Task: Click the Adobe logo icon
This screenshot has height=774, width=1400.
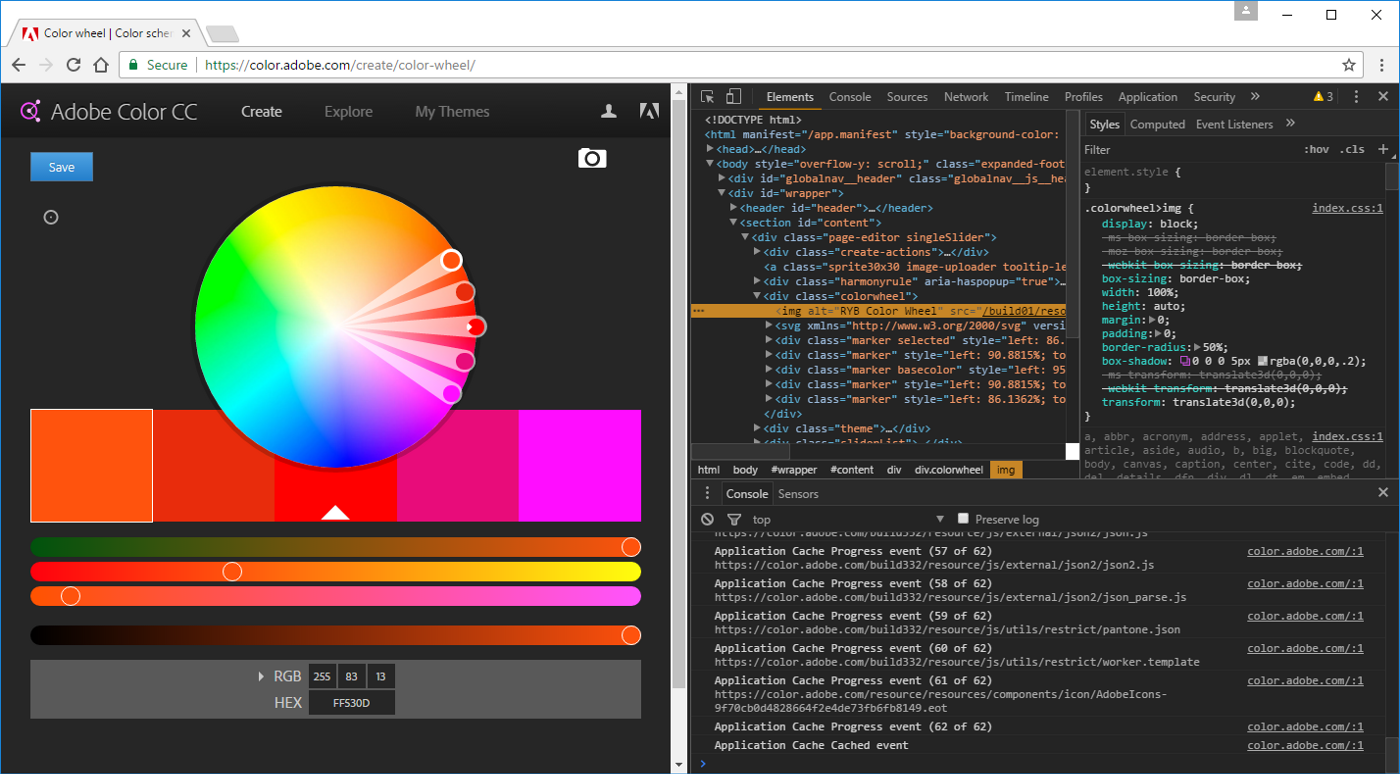Action: point(649,111)
